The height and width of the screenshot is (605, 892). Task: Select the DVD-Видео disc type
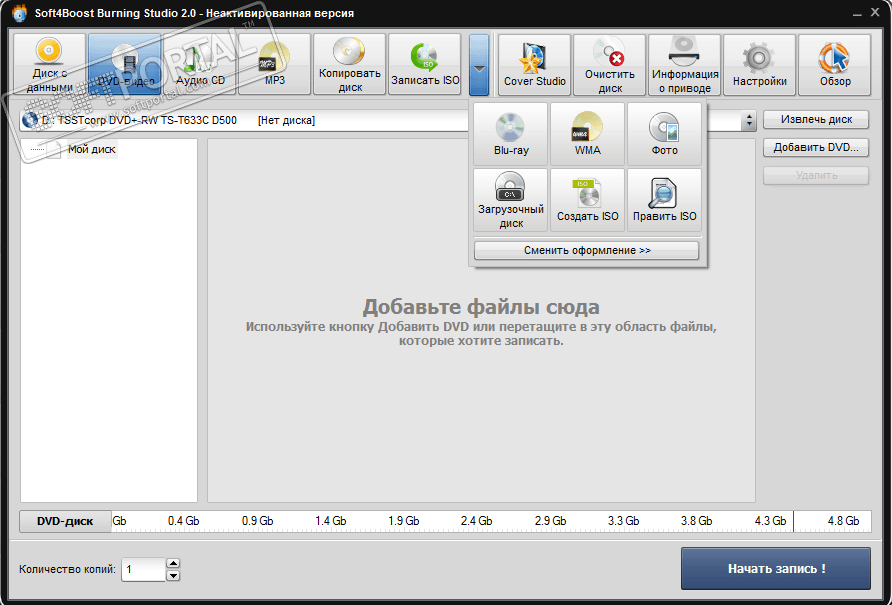(x=125, y=64)
